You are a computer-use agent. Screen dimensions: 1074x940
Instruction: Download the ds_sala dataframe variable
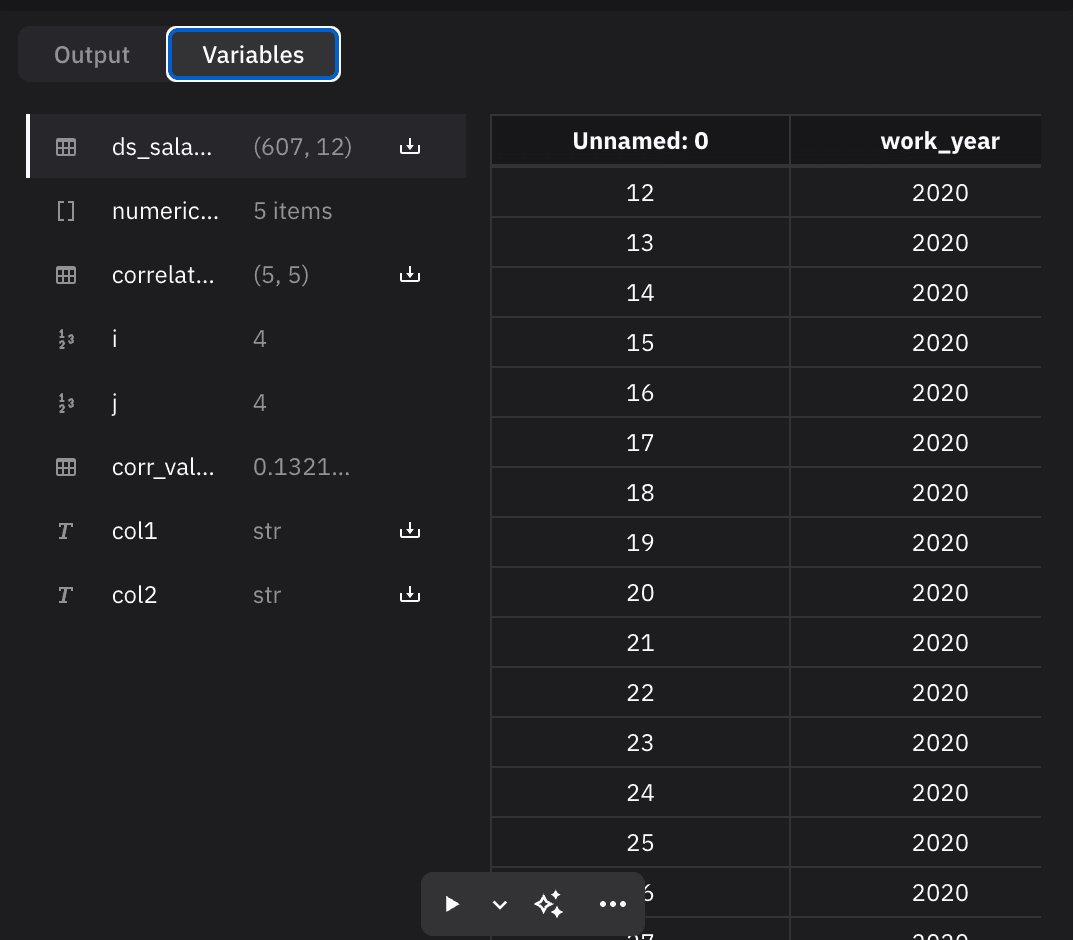pyautogui.click(x=410, y=147)
